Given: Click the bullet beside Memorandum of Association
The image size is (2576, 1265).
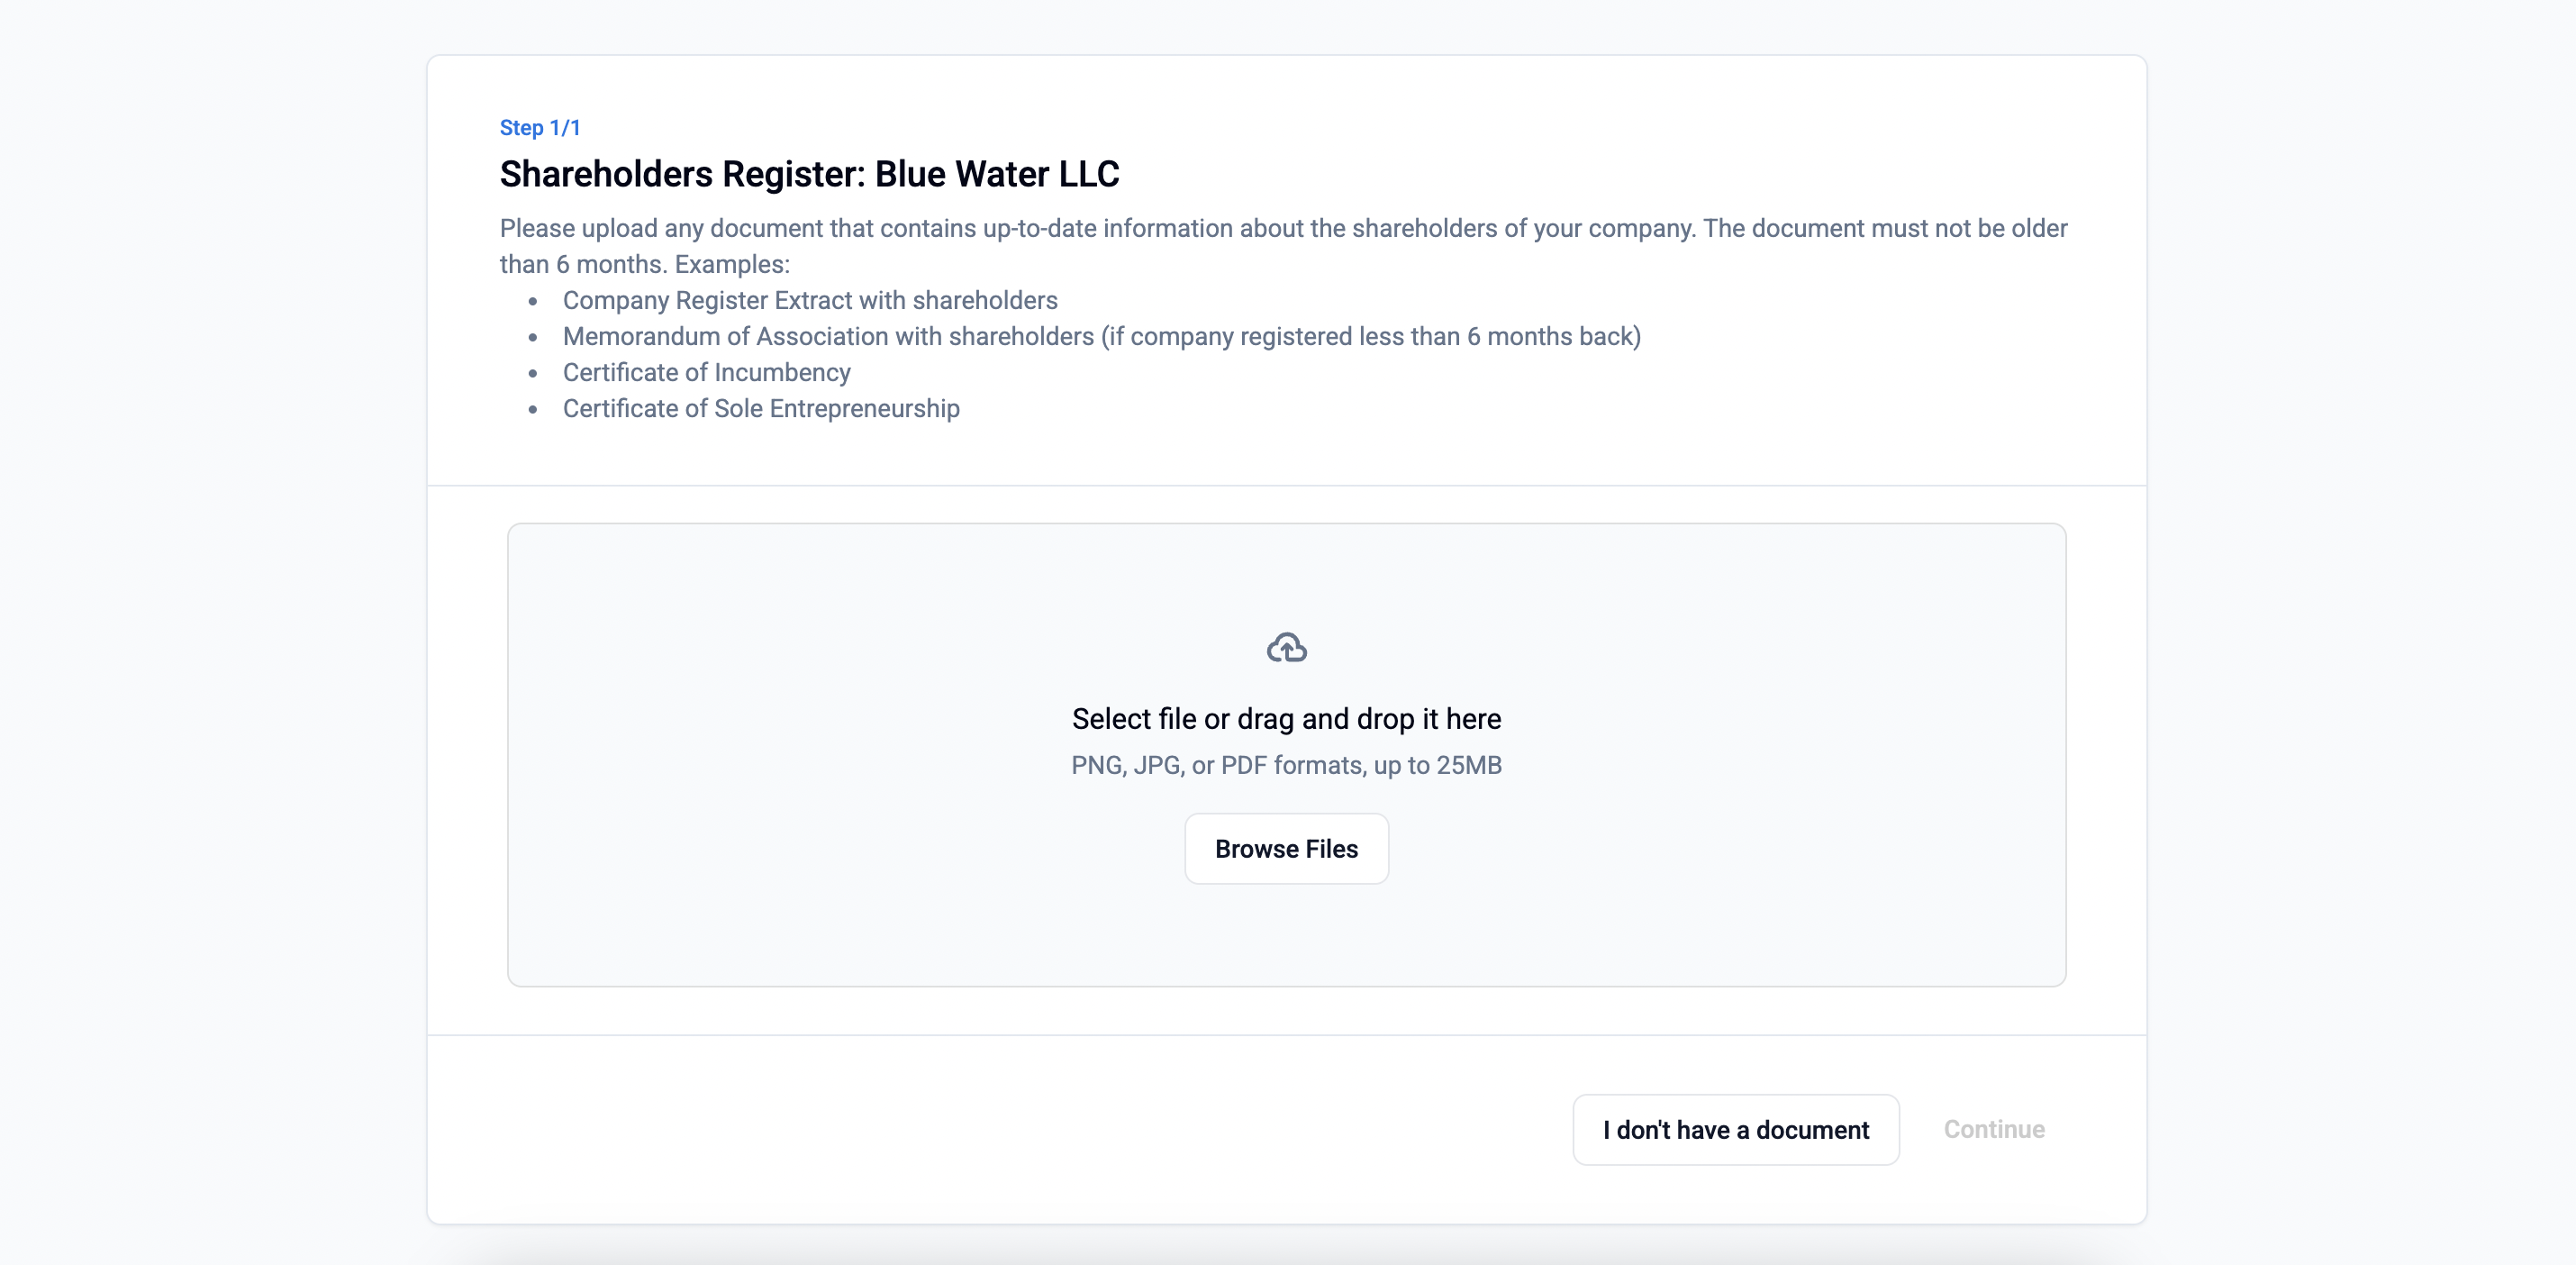Looking at the screenshot, I should (x=533, y=337).
